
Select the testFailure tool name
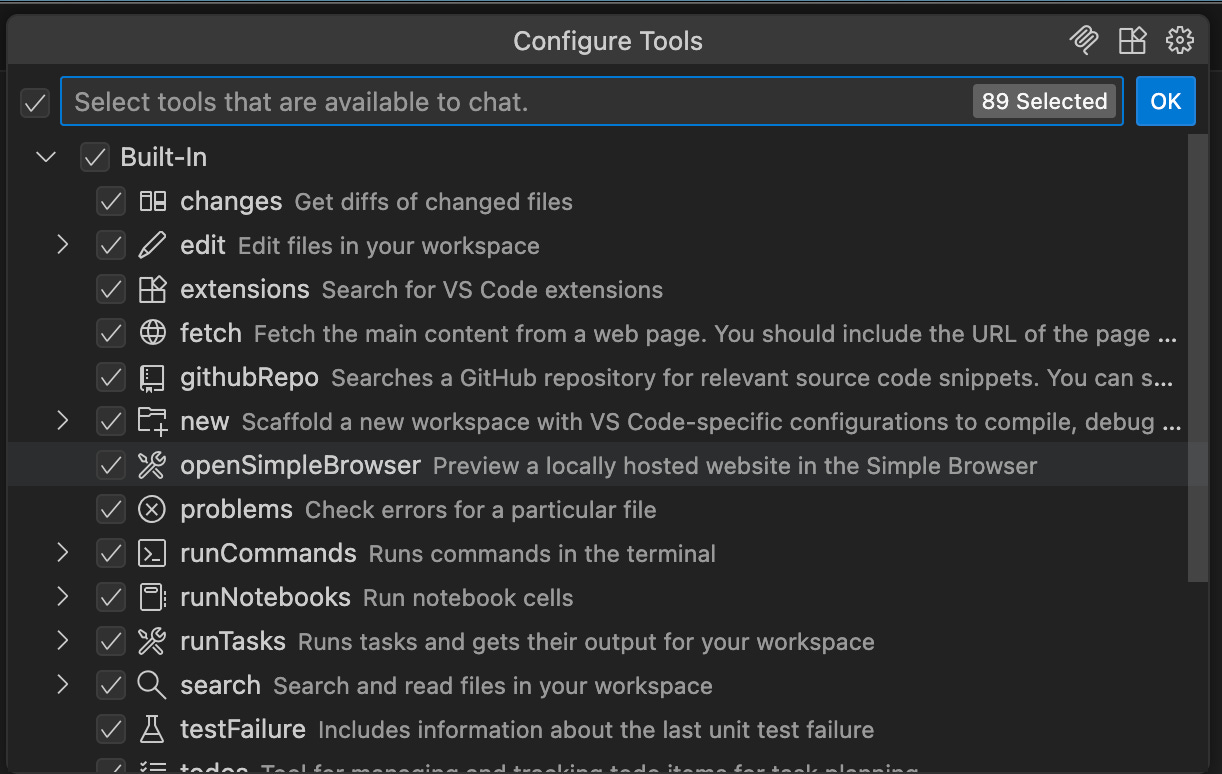point(243,730)
